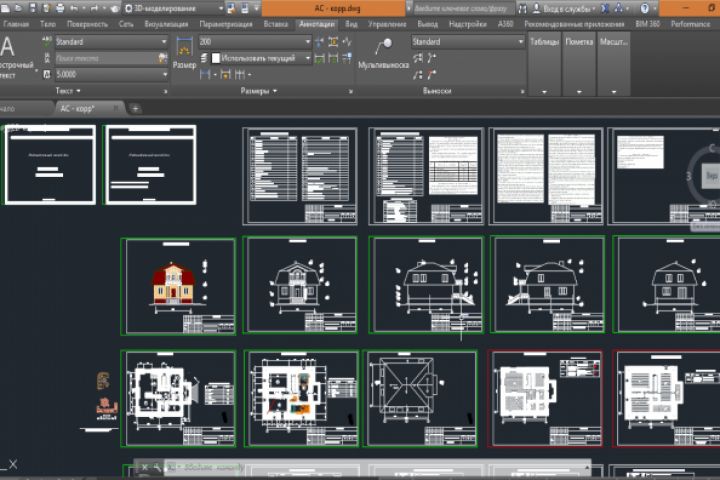
Task: Open the Вставка ribbon tab
Action: tap(276, 24)
